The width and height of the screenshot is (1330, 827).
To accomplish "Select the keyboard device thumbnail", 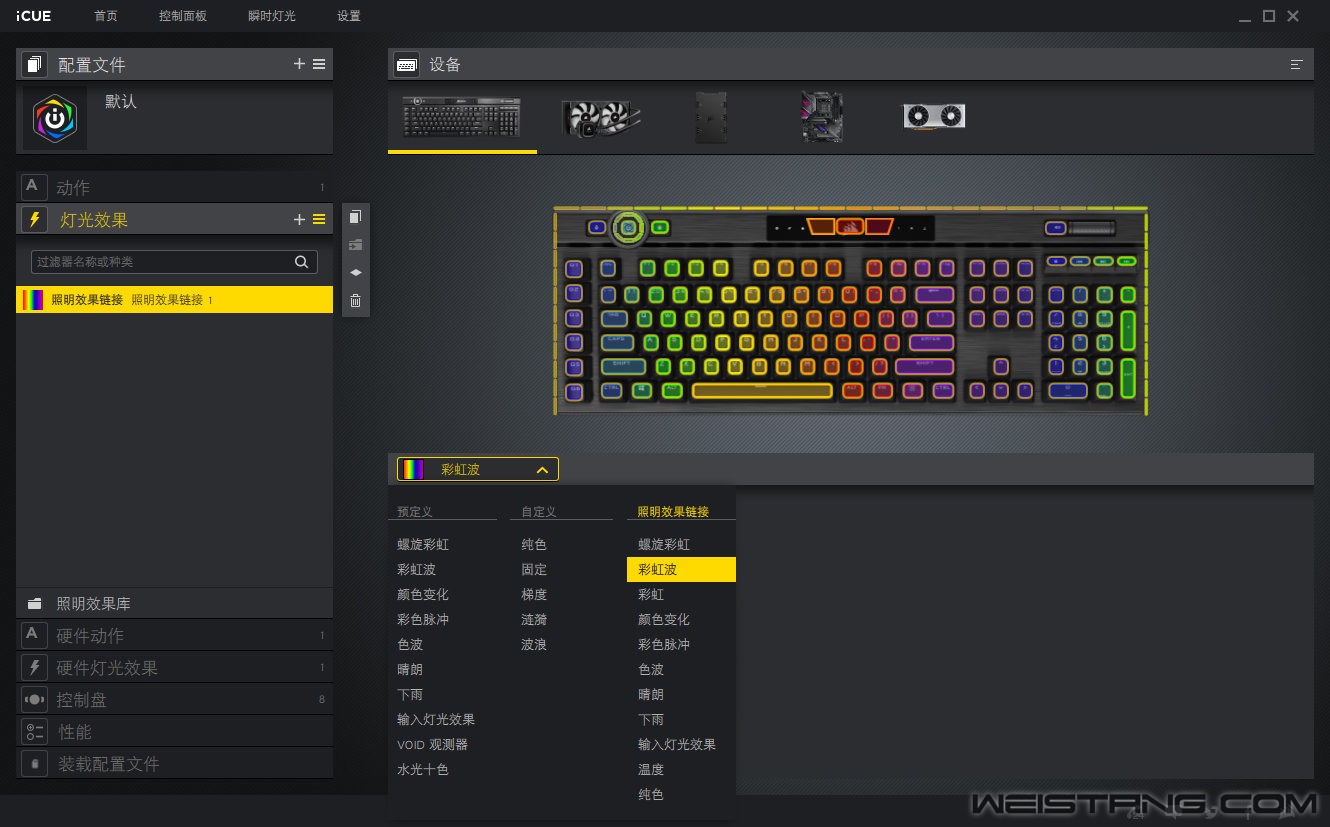I will (x=461, y=117).
